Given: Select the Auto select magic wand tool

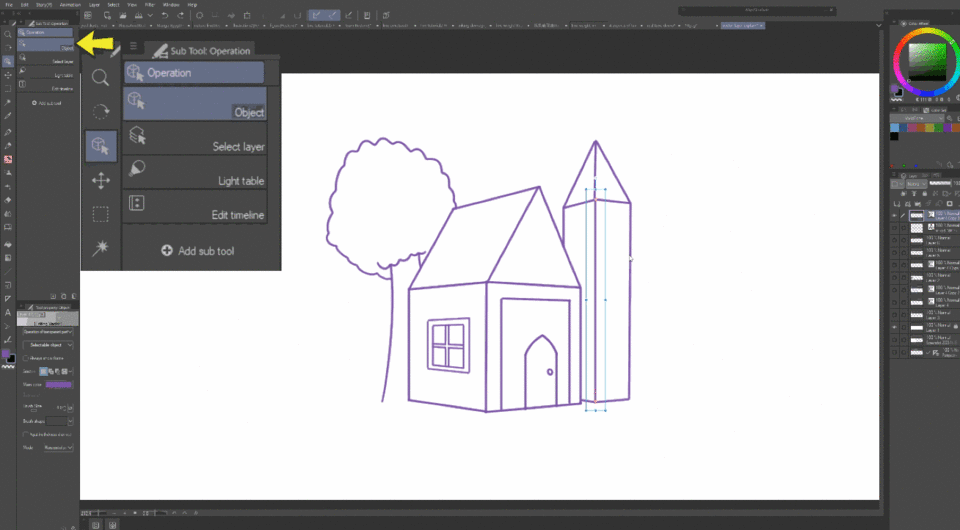Looking at the screenshot, I should pos(100,247).
